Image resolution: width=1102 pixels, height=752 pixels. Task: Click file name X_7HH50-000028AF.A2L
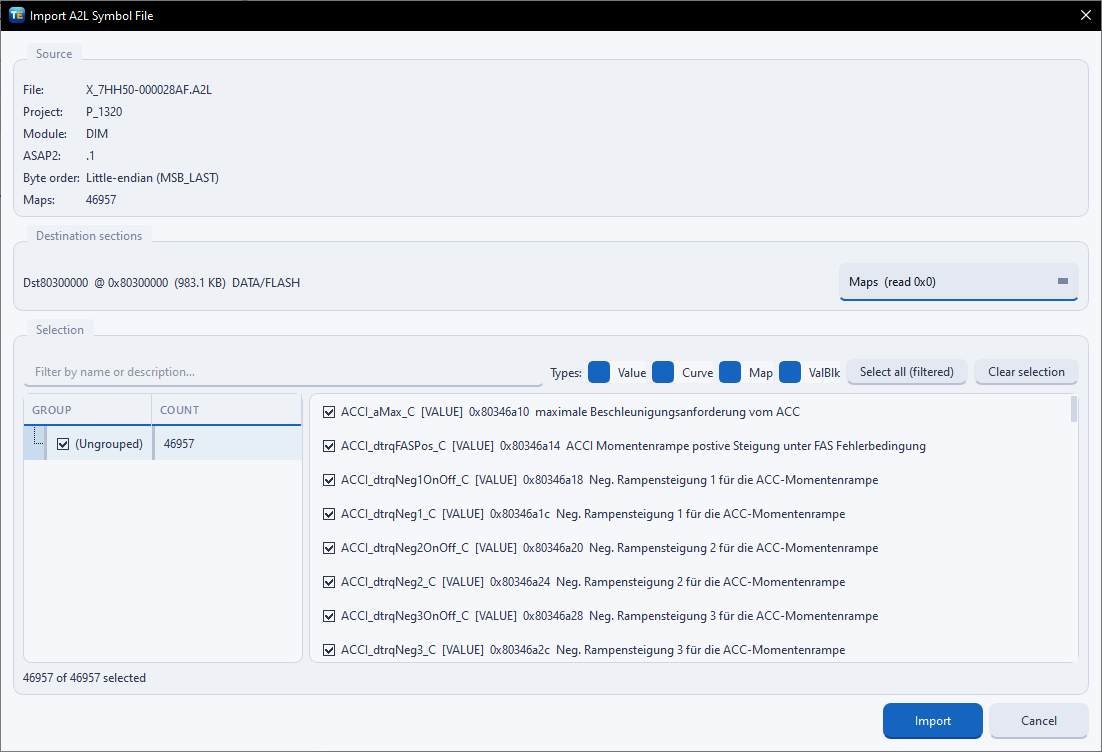[149, 90]
